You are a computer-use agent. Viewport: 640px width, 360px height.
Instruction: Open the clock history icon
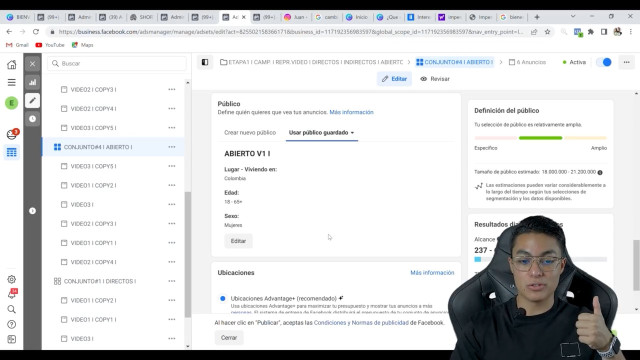tap(32, 119)
